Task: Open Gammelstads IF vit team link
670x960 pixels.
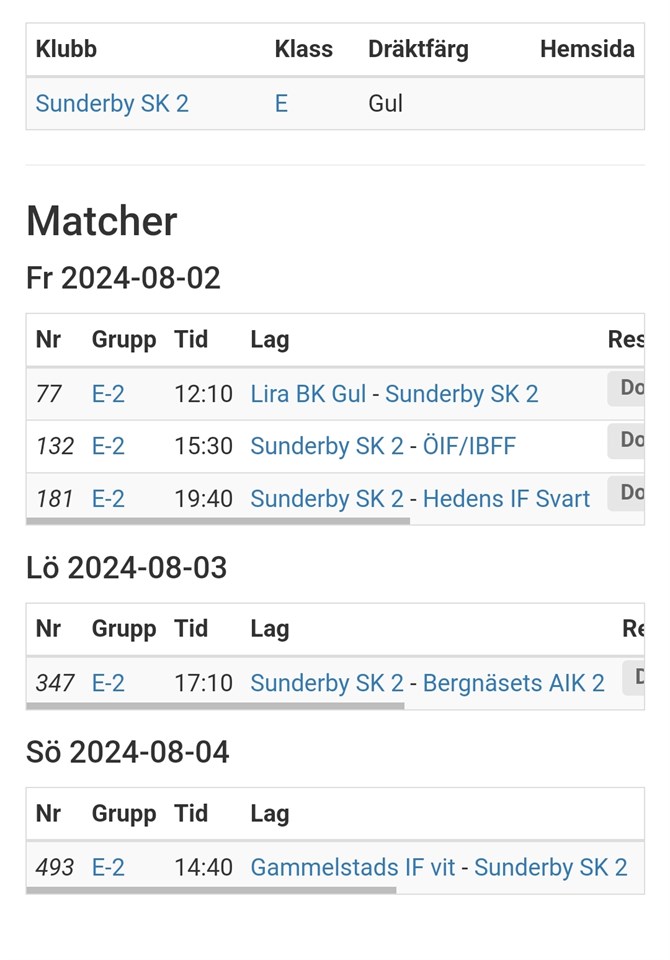Action: coord(352,867)
